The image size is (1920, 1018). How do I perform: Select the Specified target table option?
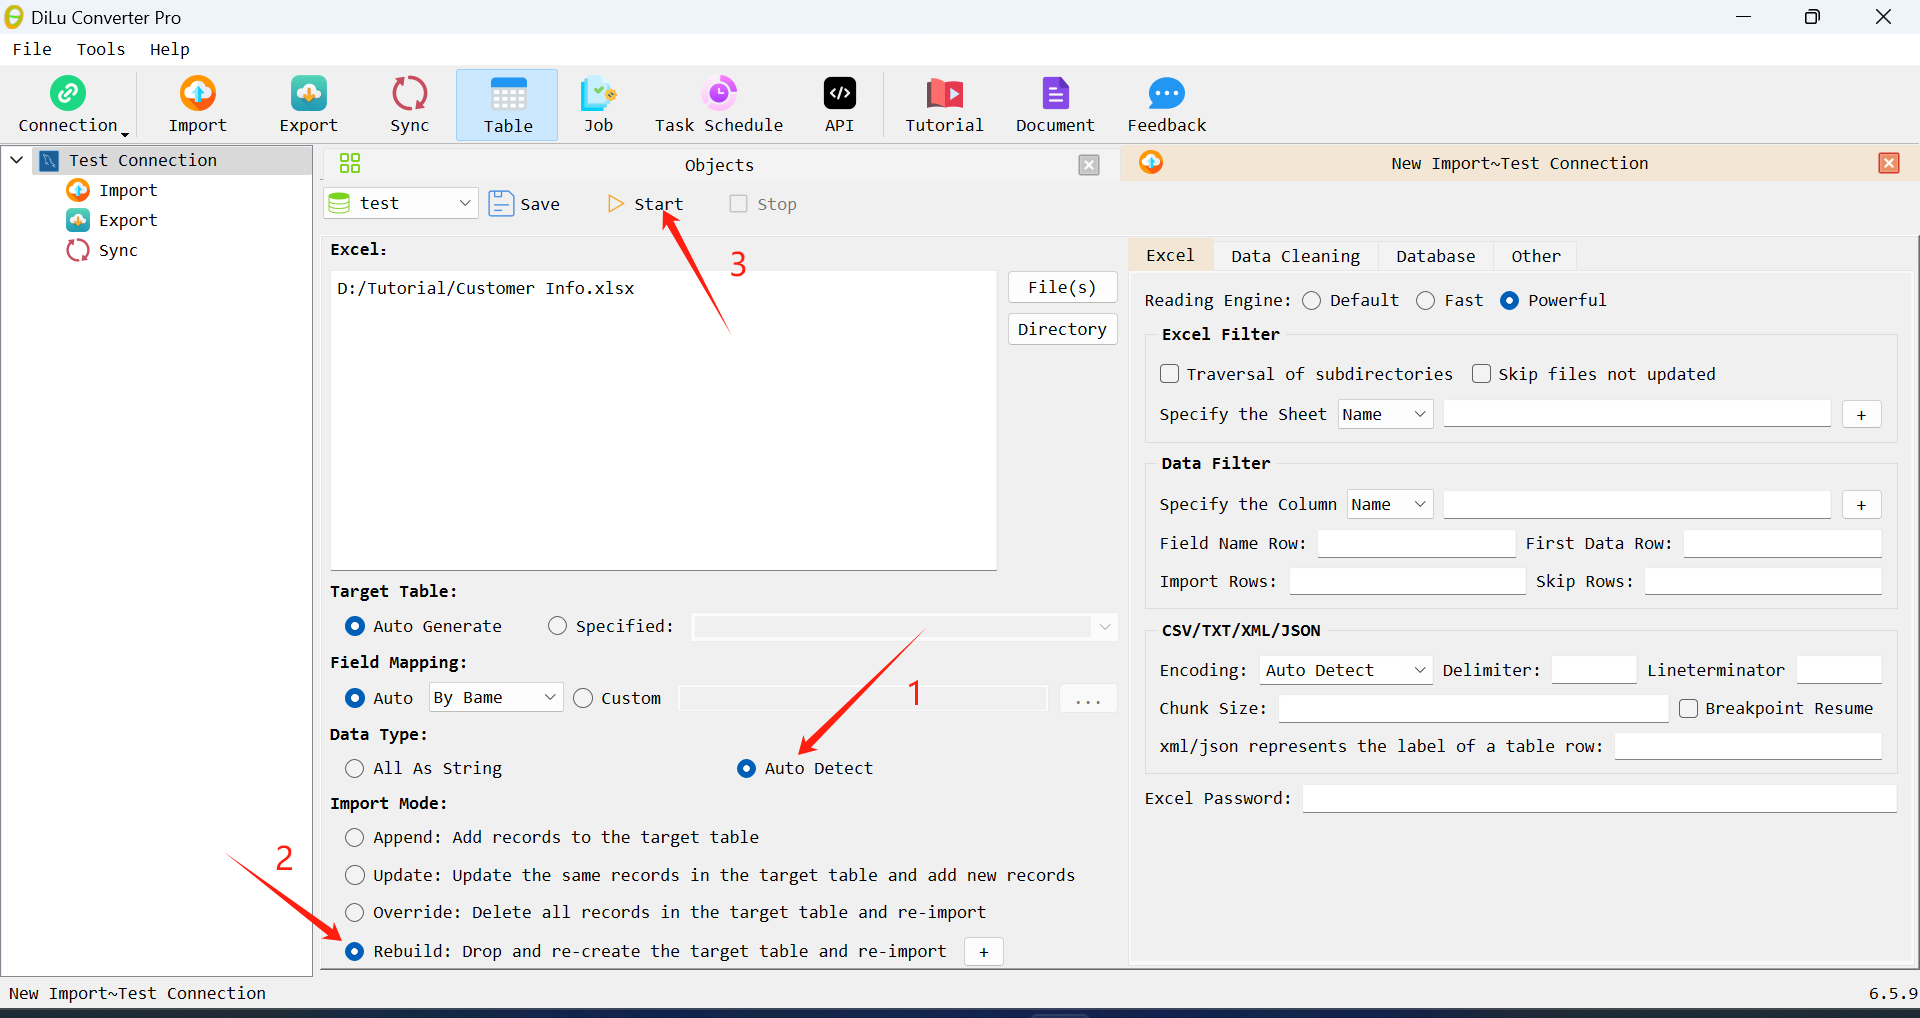point(557,626)
